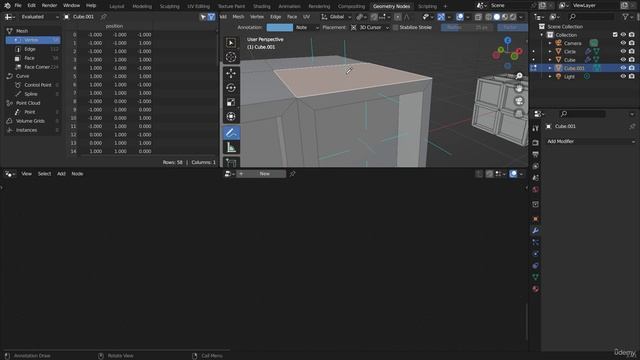Adjust the Radius slider in tool settings
The height and width of the screenshot is (360, 640).
[x=467, y=27]
